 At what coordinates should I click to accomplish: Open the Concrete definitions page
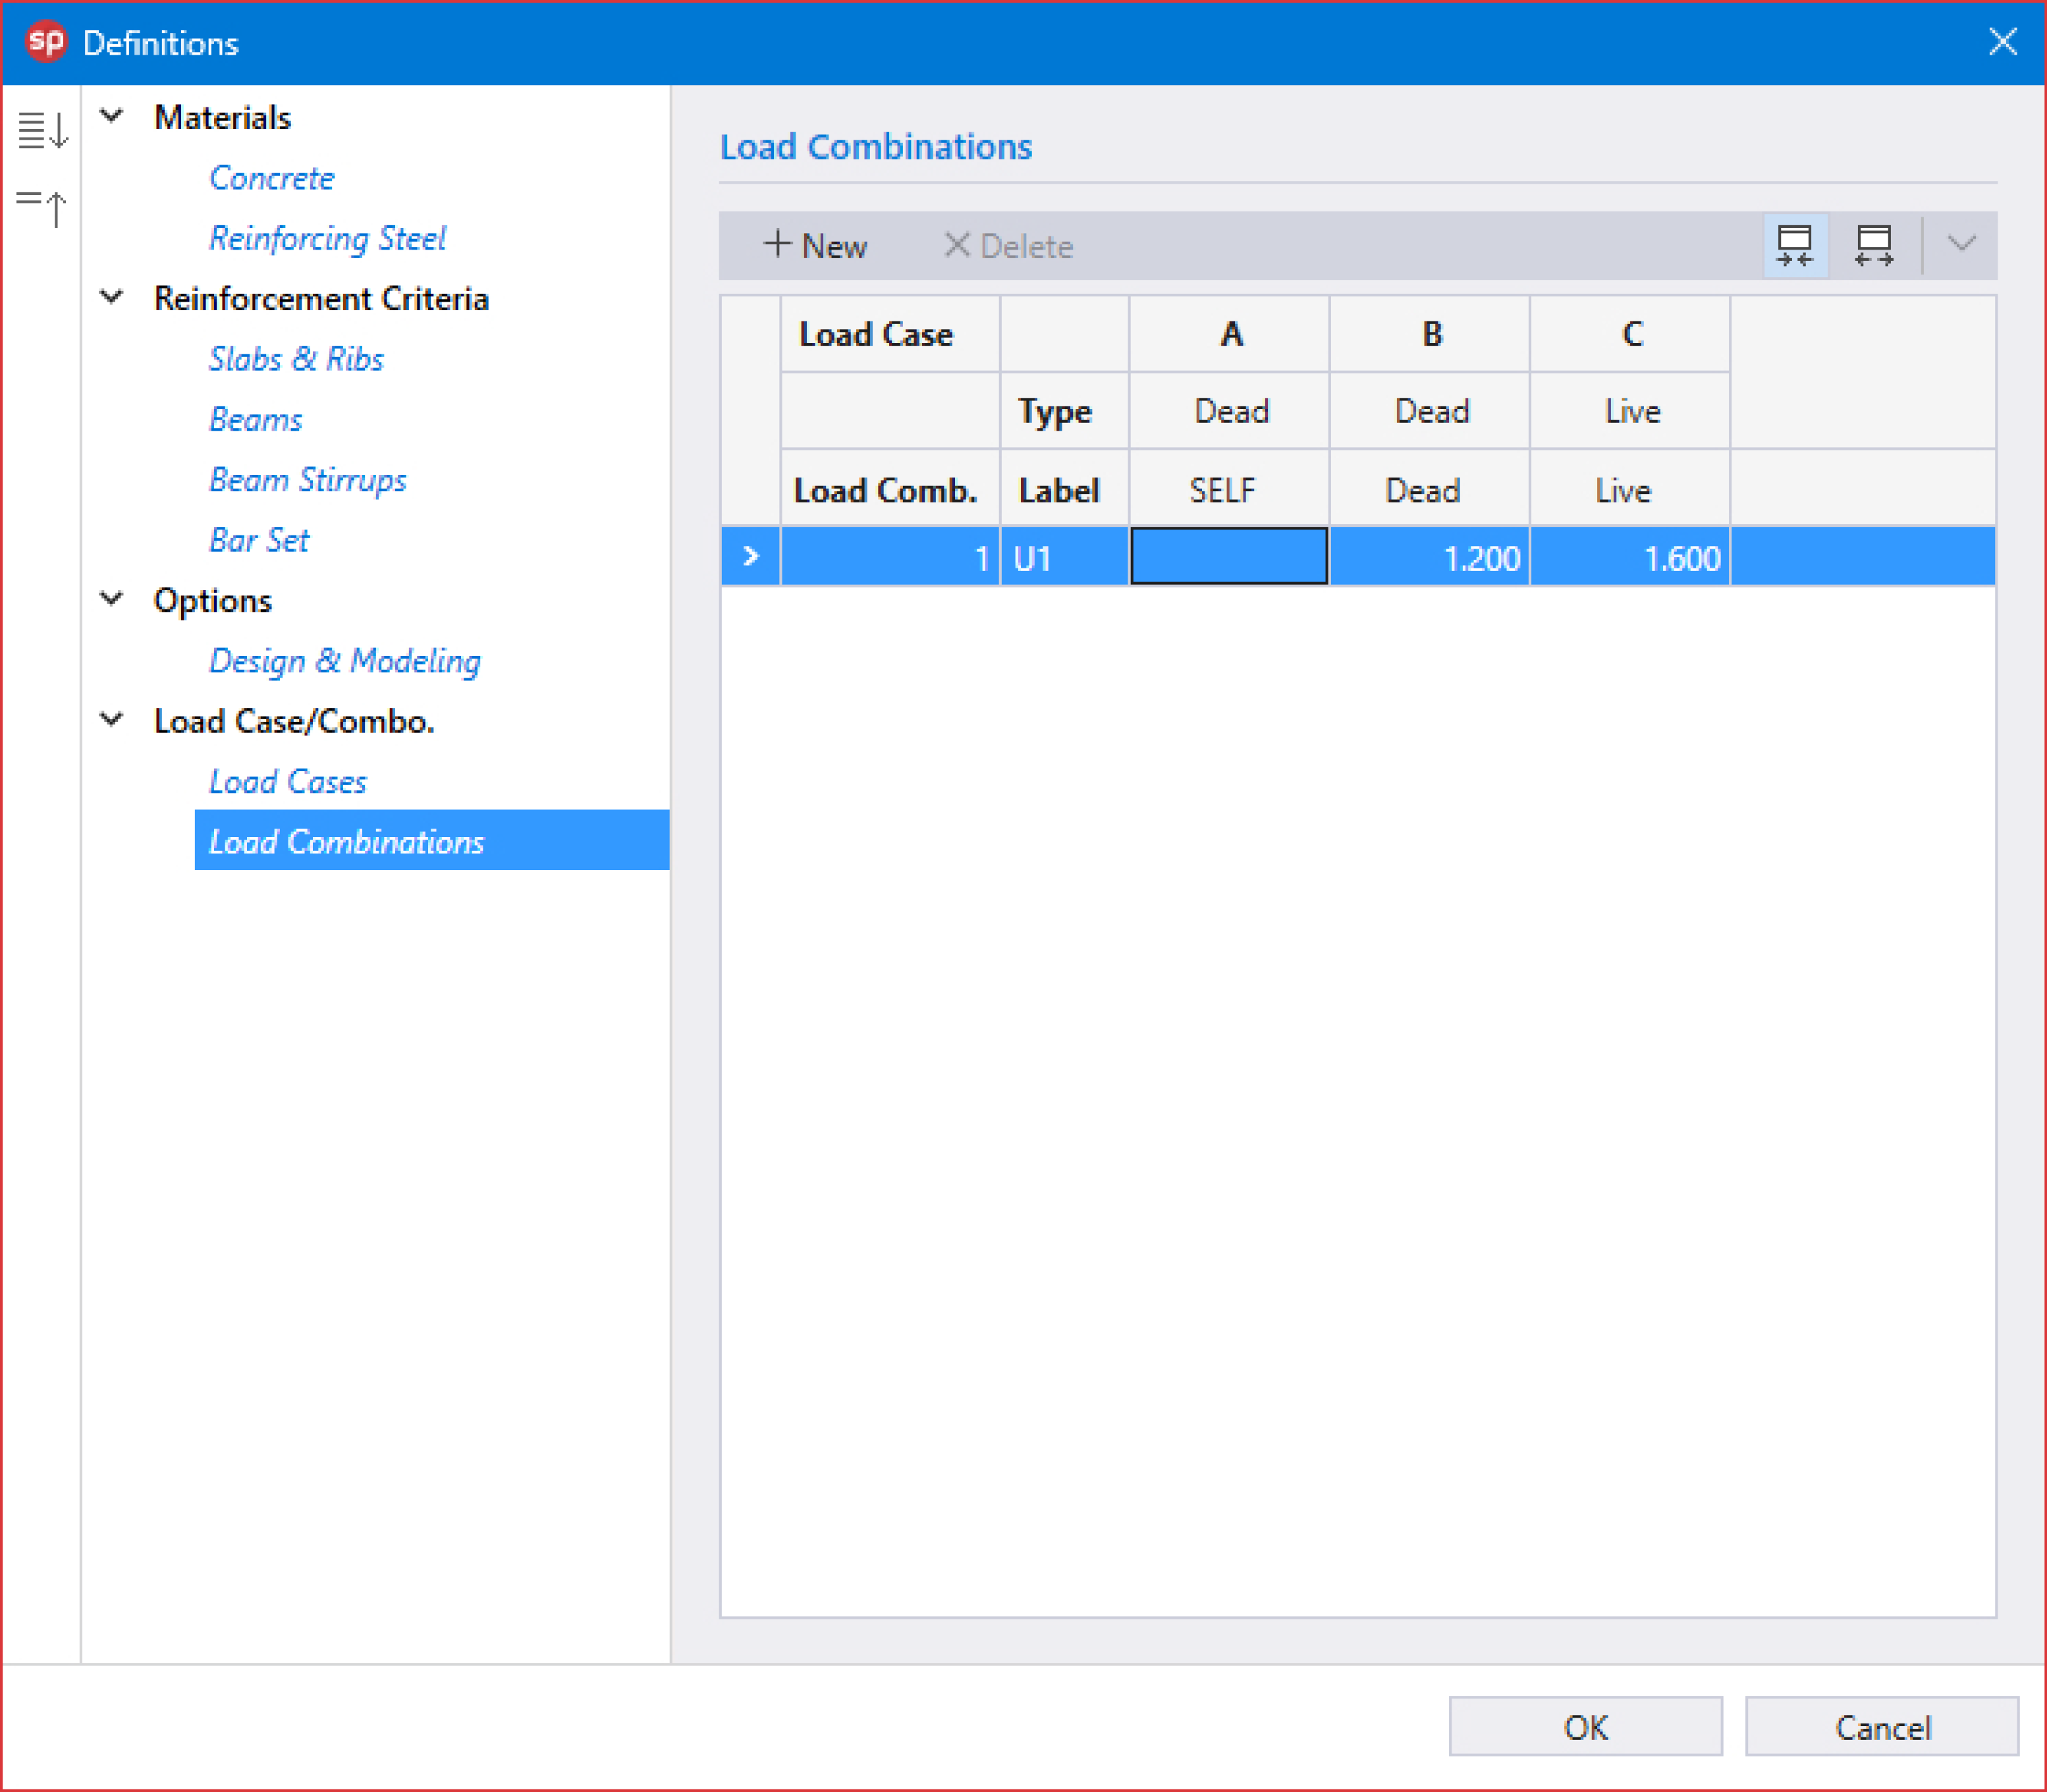271,178
